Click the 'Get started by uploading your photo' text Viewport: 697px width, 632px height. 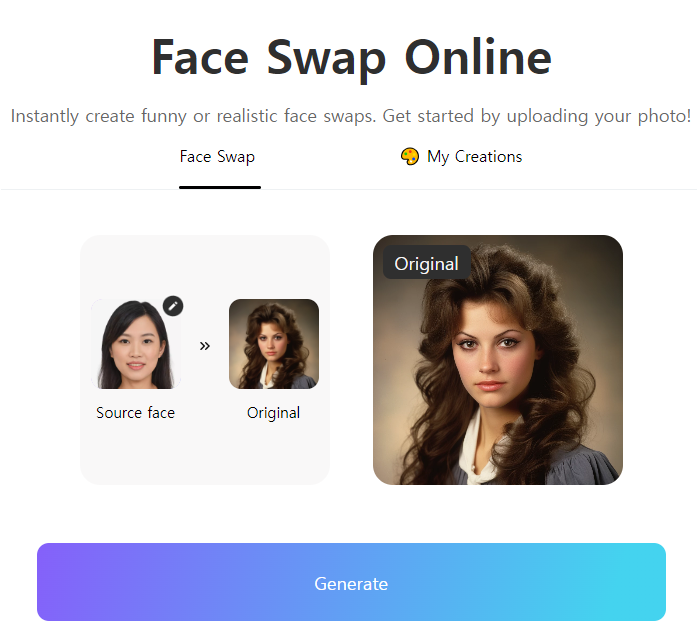click(537, 116)
